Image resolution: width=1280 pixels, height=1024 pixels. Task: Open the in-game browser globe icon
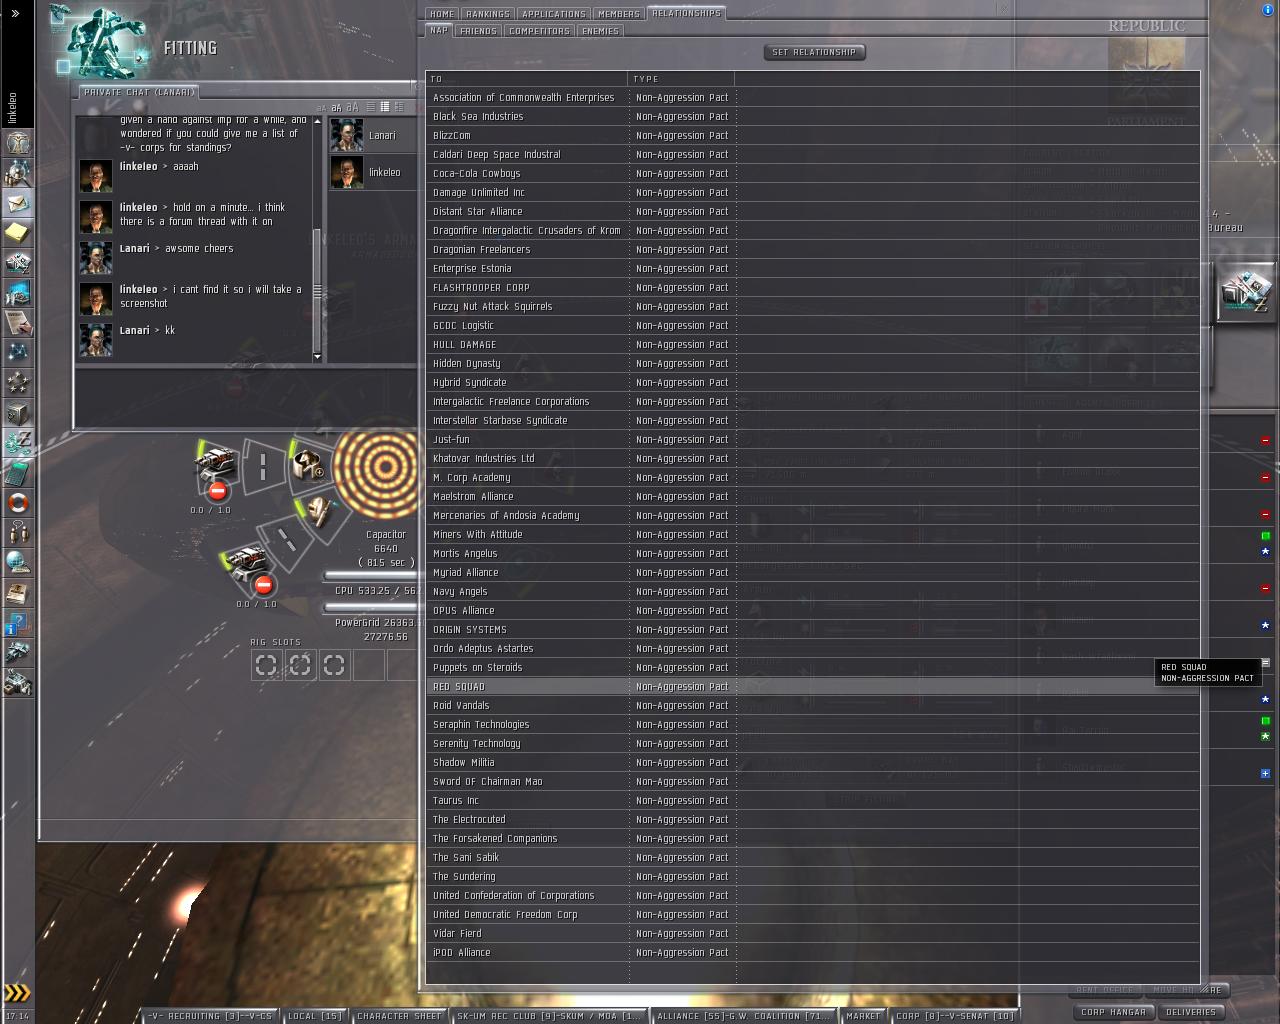coord(18,563)
